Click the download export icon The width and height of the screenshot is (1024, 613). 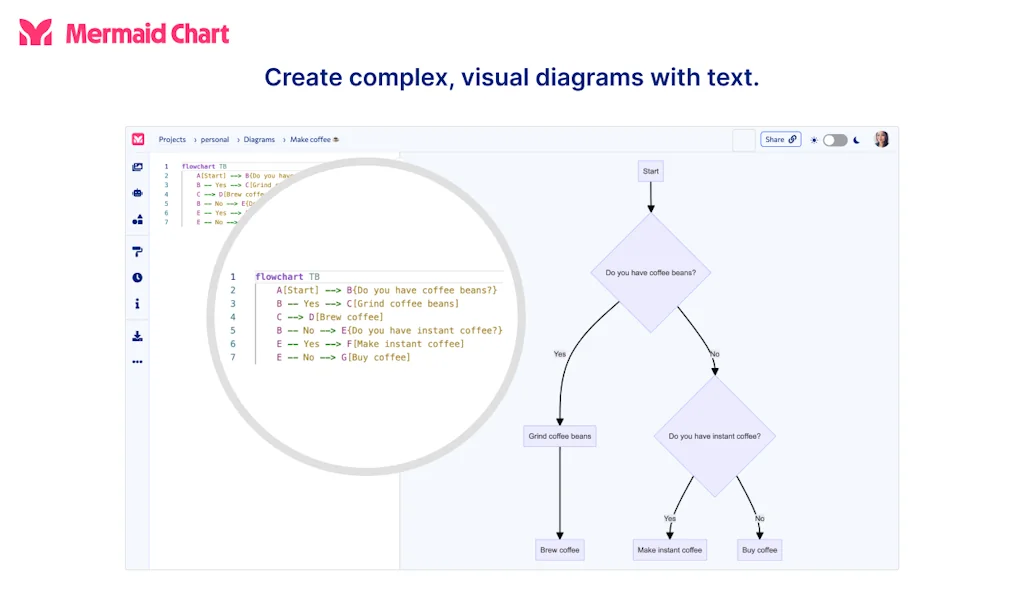pos(137,336)
